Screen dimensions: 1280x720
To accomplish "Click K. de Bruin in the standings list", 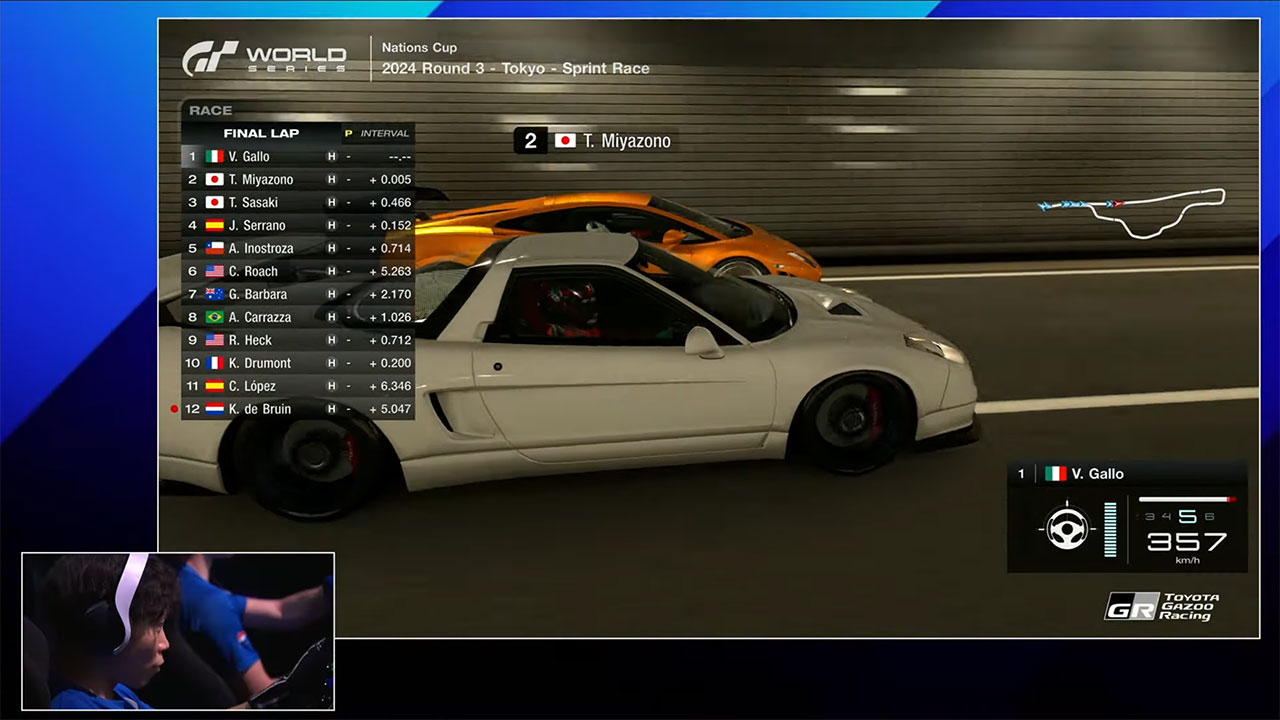I will point(261,410).
